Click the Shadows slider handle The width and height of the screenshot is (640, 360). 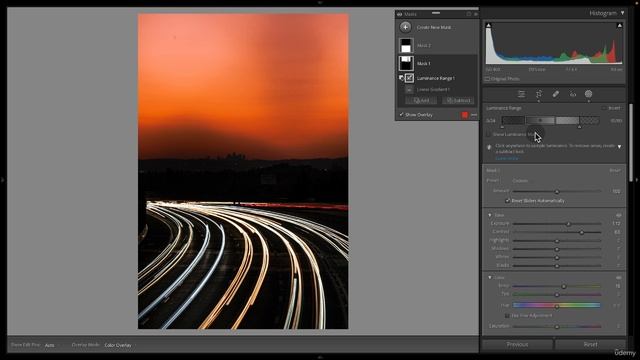tap(557, 249)
